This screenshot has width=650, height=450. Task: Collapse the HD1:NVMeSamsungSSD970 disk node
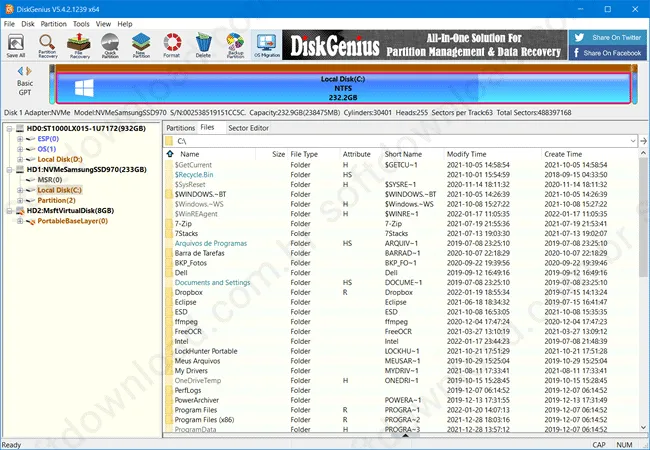tap(9, 170)
